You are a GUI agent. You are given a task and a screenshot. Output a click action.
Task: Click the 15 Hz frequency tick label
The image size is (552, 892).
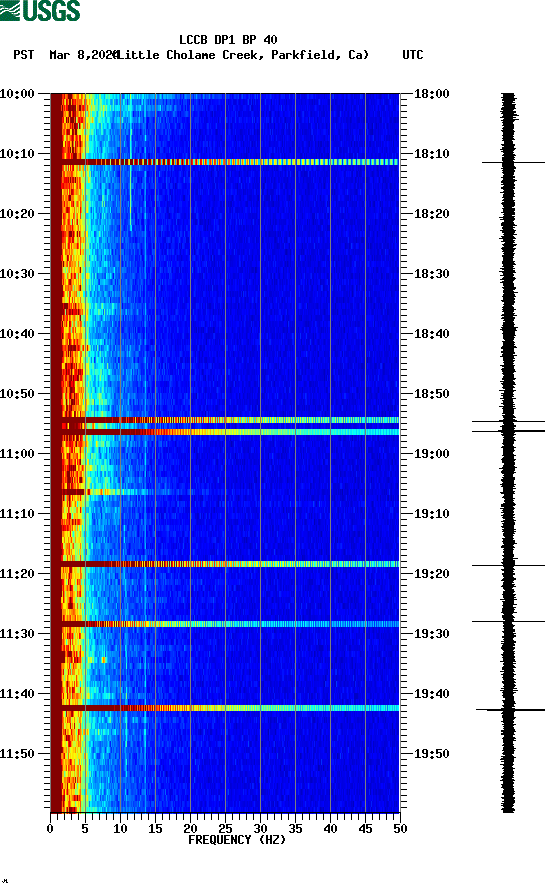(x=155, y=829)
